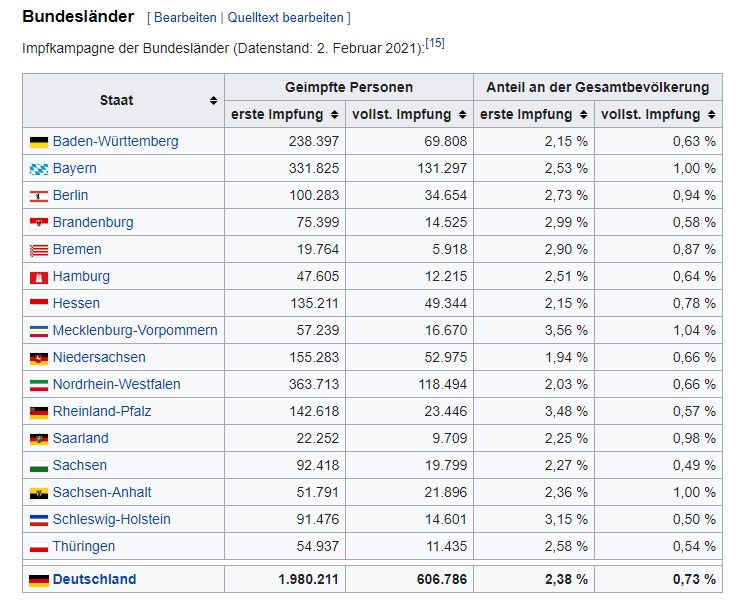Screen dimensions: 750x606
Task: Click the Bayern flag icon
Action: [39, 169]
